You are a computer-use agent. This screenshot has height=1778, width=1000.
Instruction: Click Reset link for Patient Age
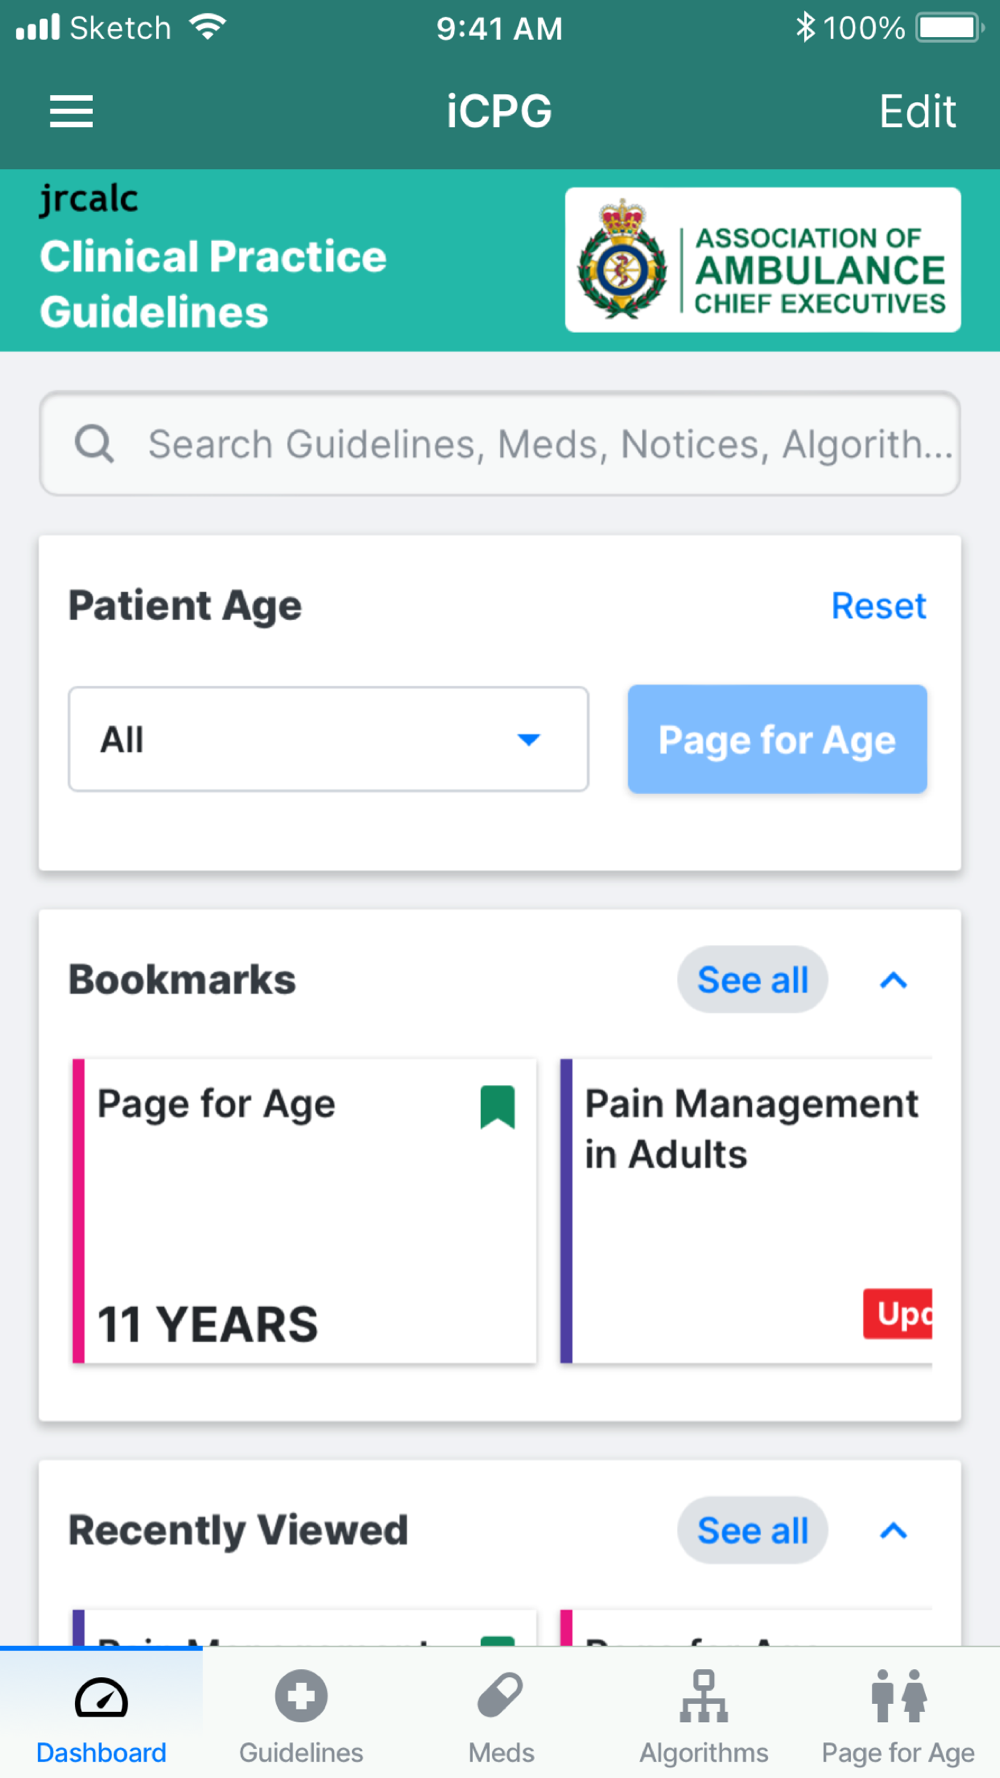[878, 606]
